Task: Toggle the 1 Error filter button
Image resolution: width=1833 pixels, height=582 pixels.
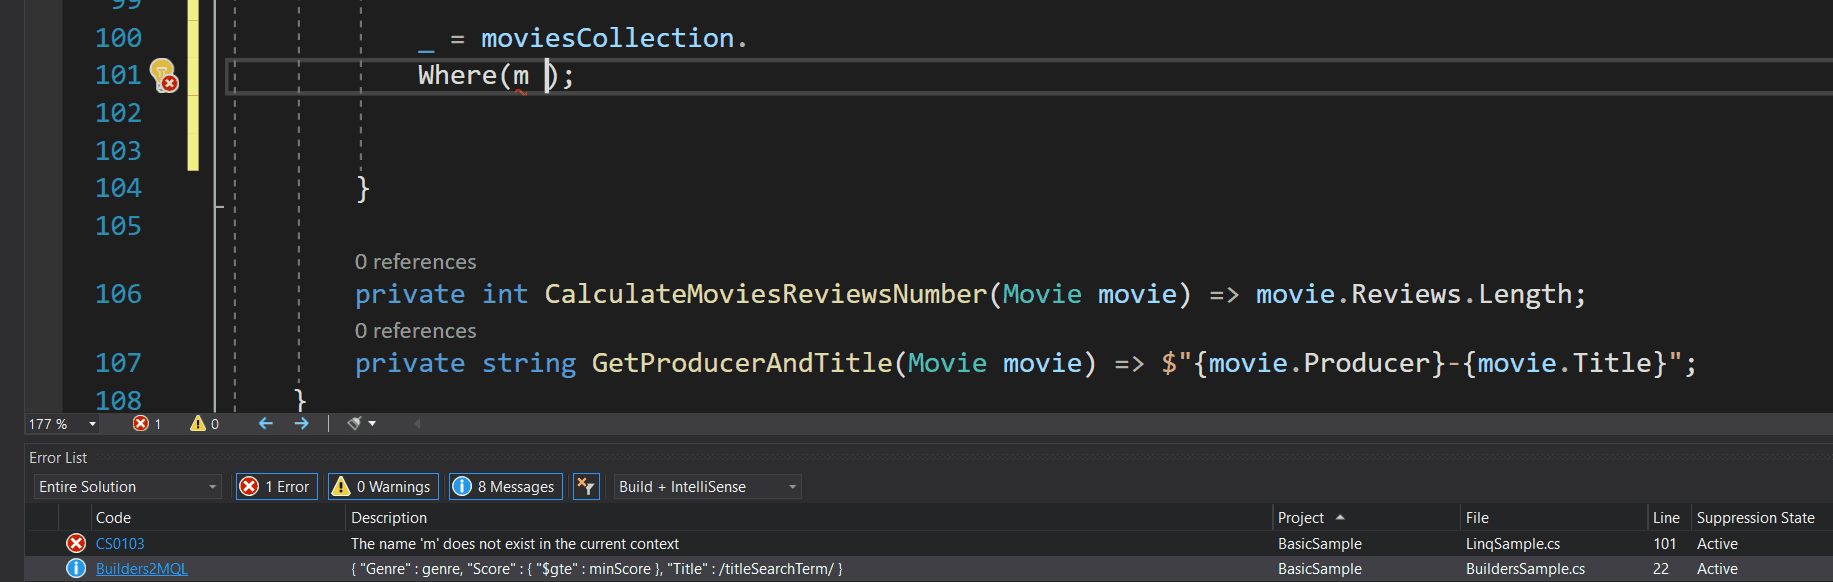Action: [277, 487]
